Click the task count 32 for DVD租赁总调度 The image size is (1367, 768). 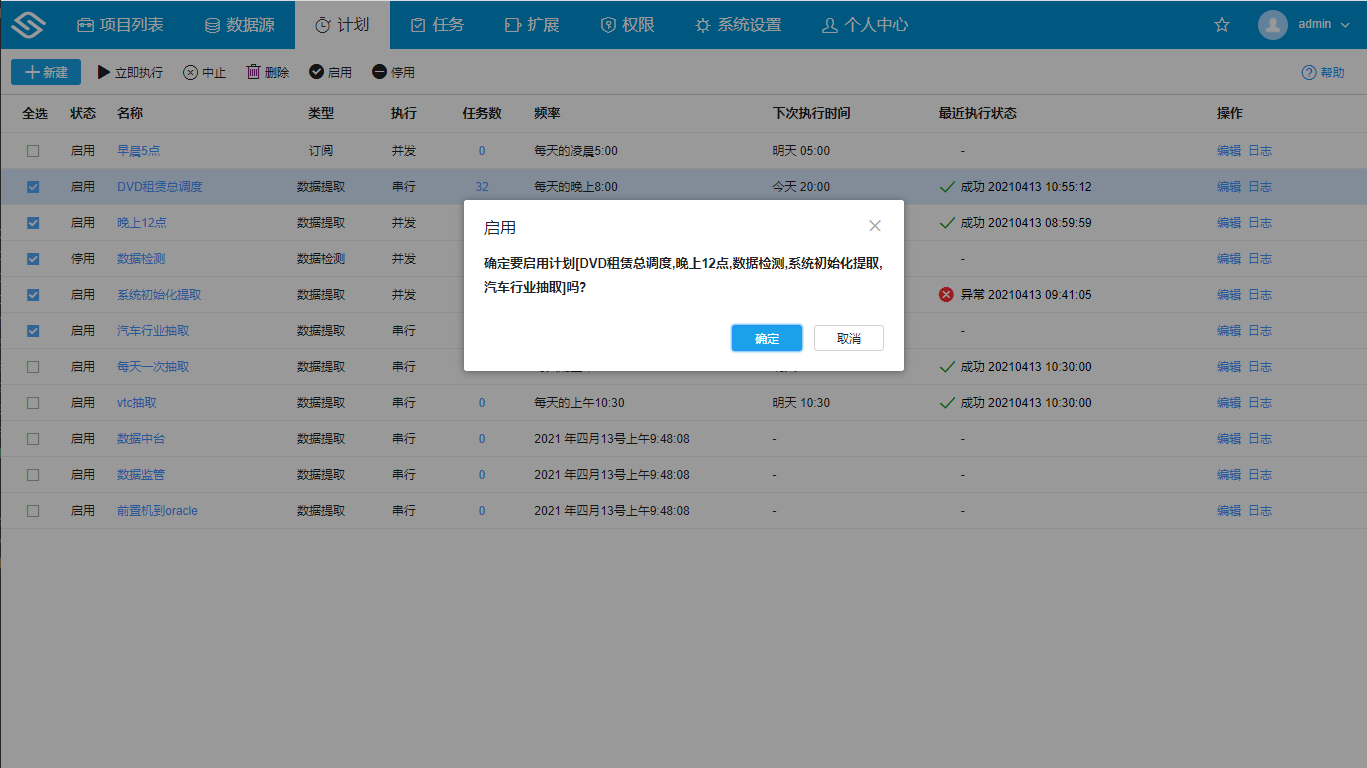pos(481,186)
